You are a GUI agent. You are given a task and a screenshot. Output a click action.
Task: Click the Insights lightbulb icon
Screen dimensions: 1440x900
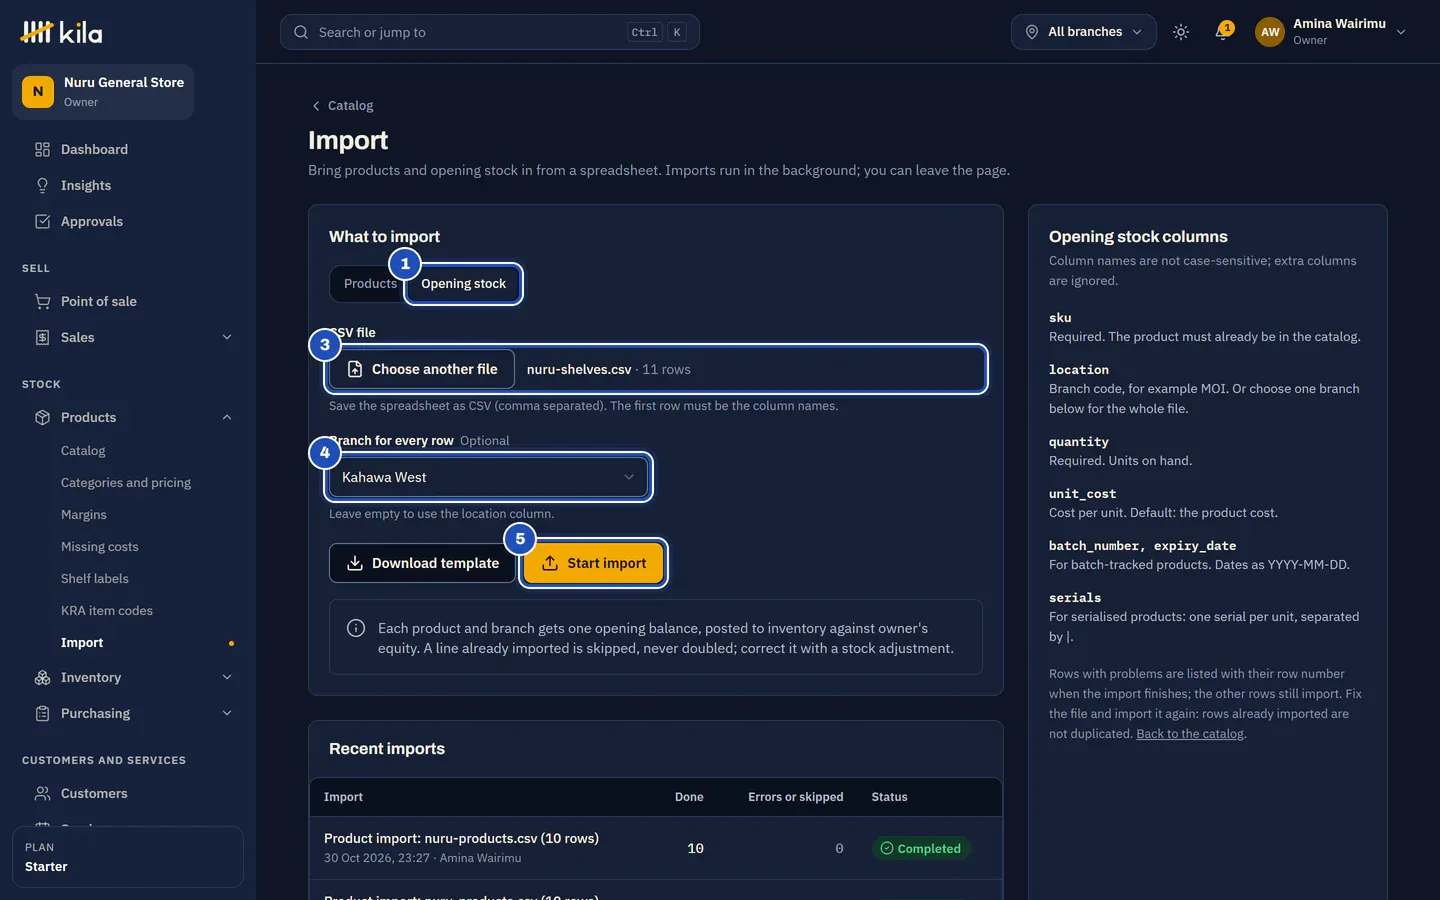click(42, 185)
